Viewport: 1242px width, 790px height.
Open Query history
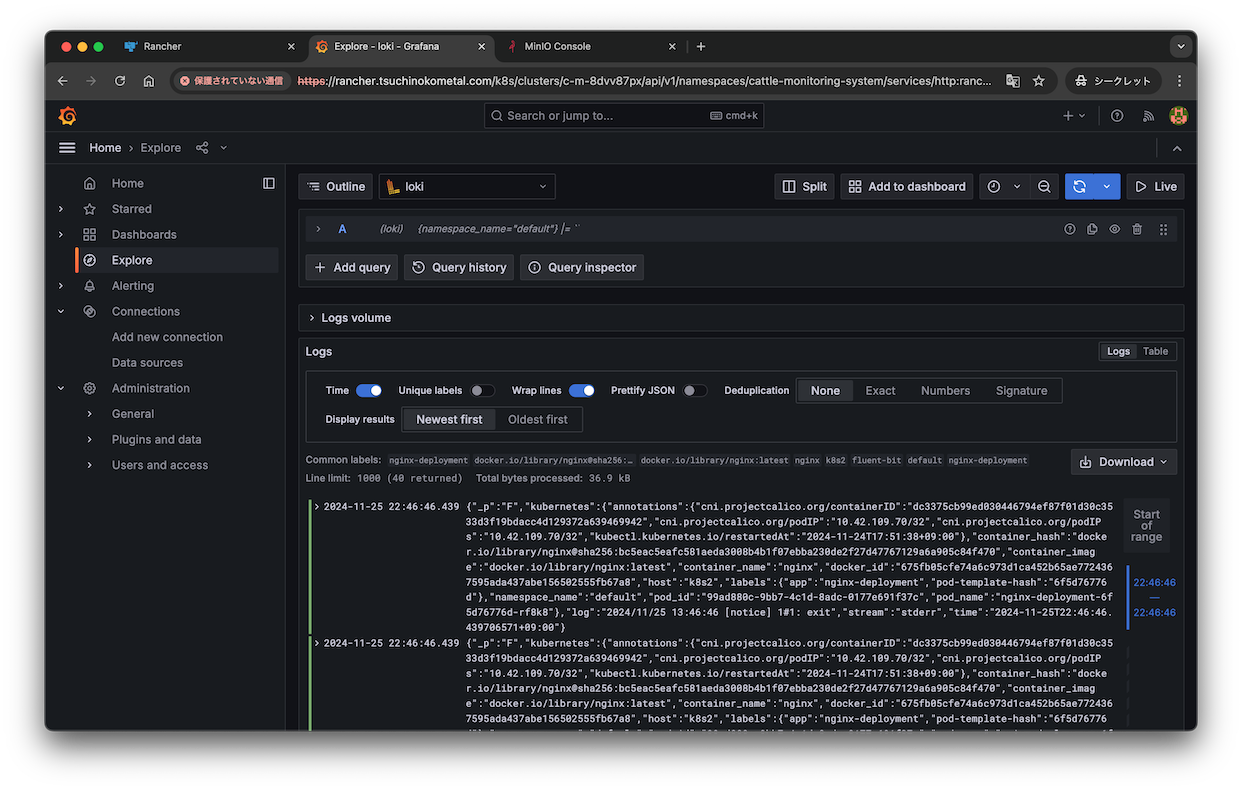[x=460, y=268]
